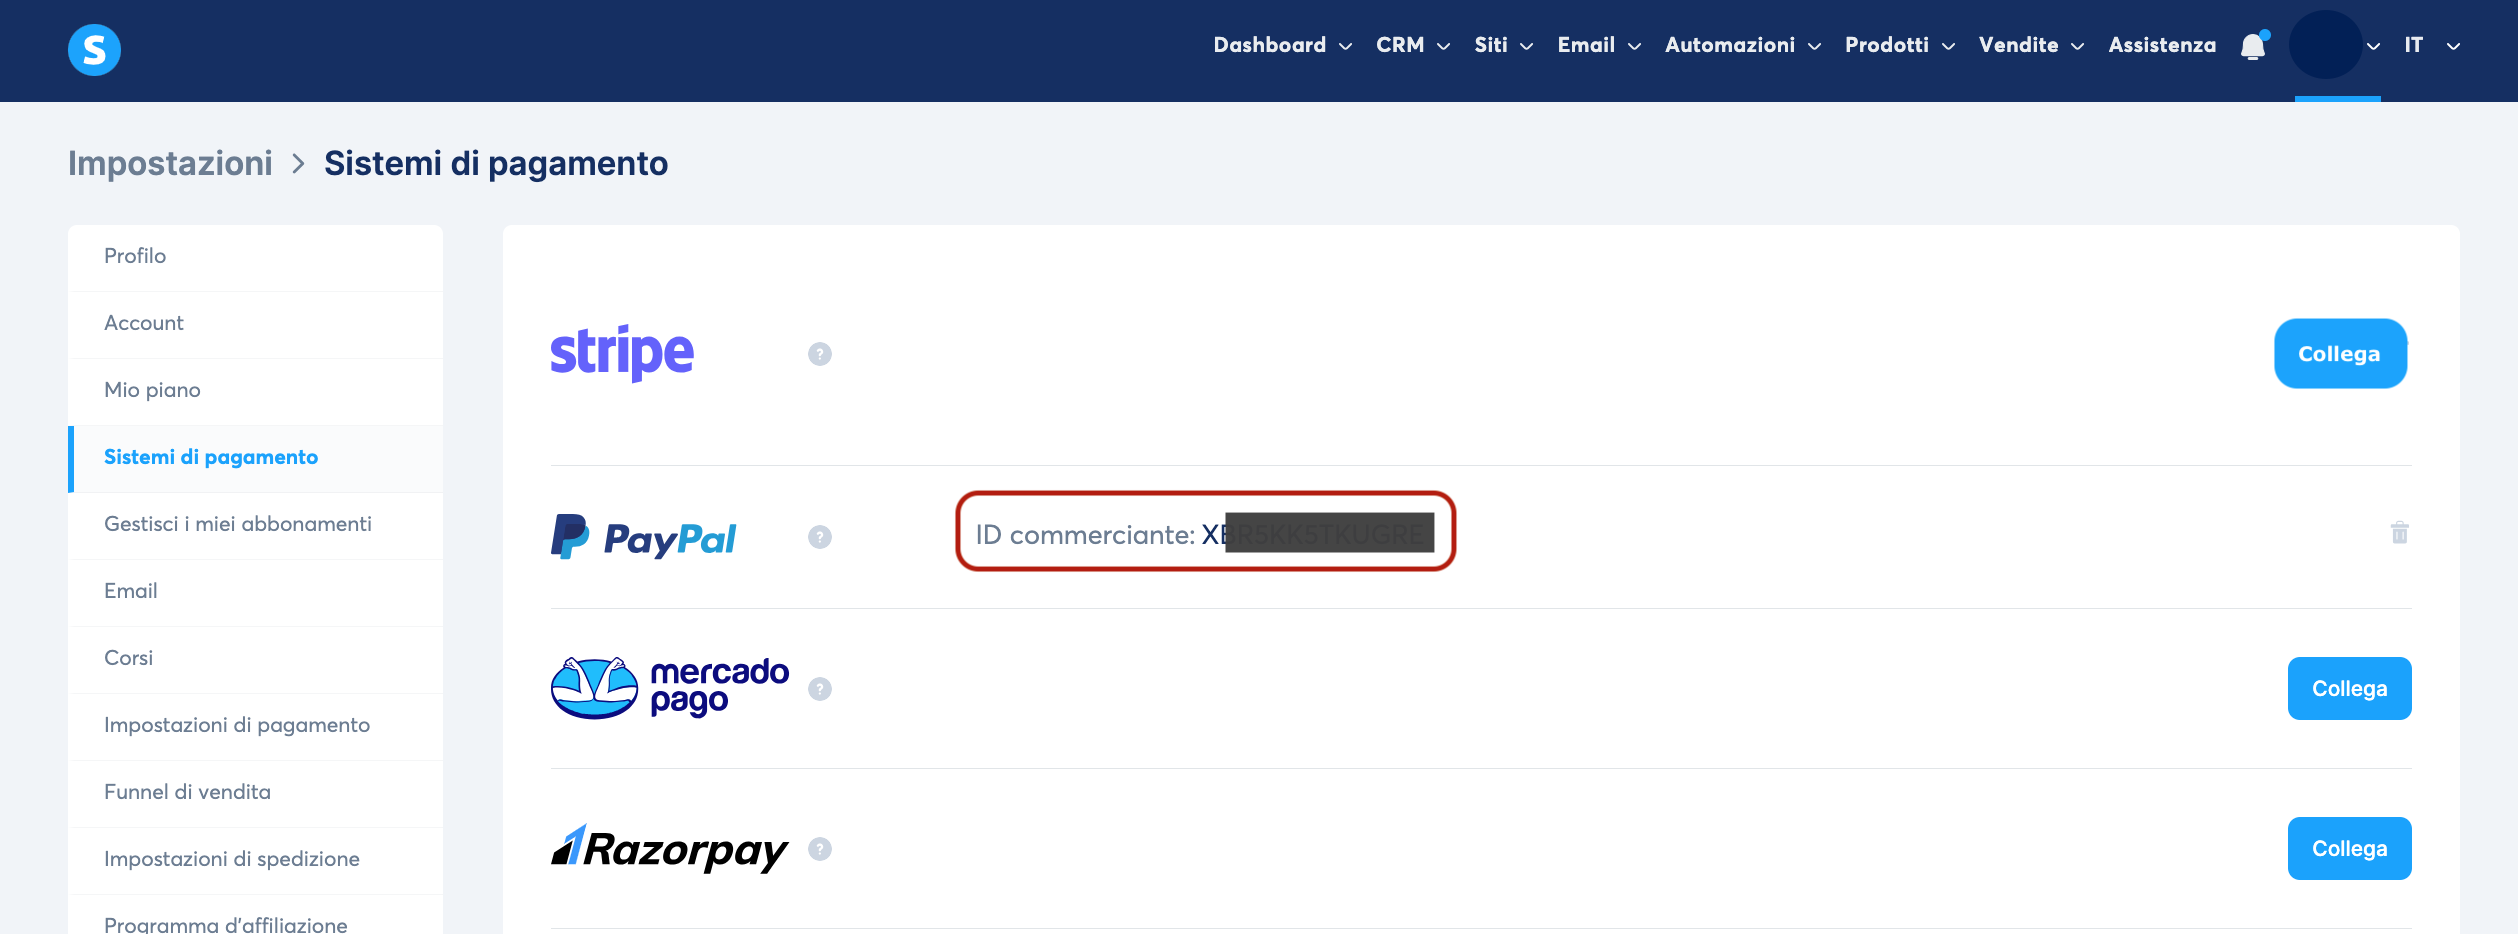Select Sistemi di pagamento in sidebar
This screenshot has width=2518, height=934.
pos(256,457)
